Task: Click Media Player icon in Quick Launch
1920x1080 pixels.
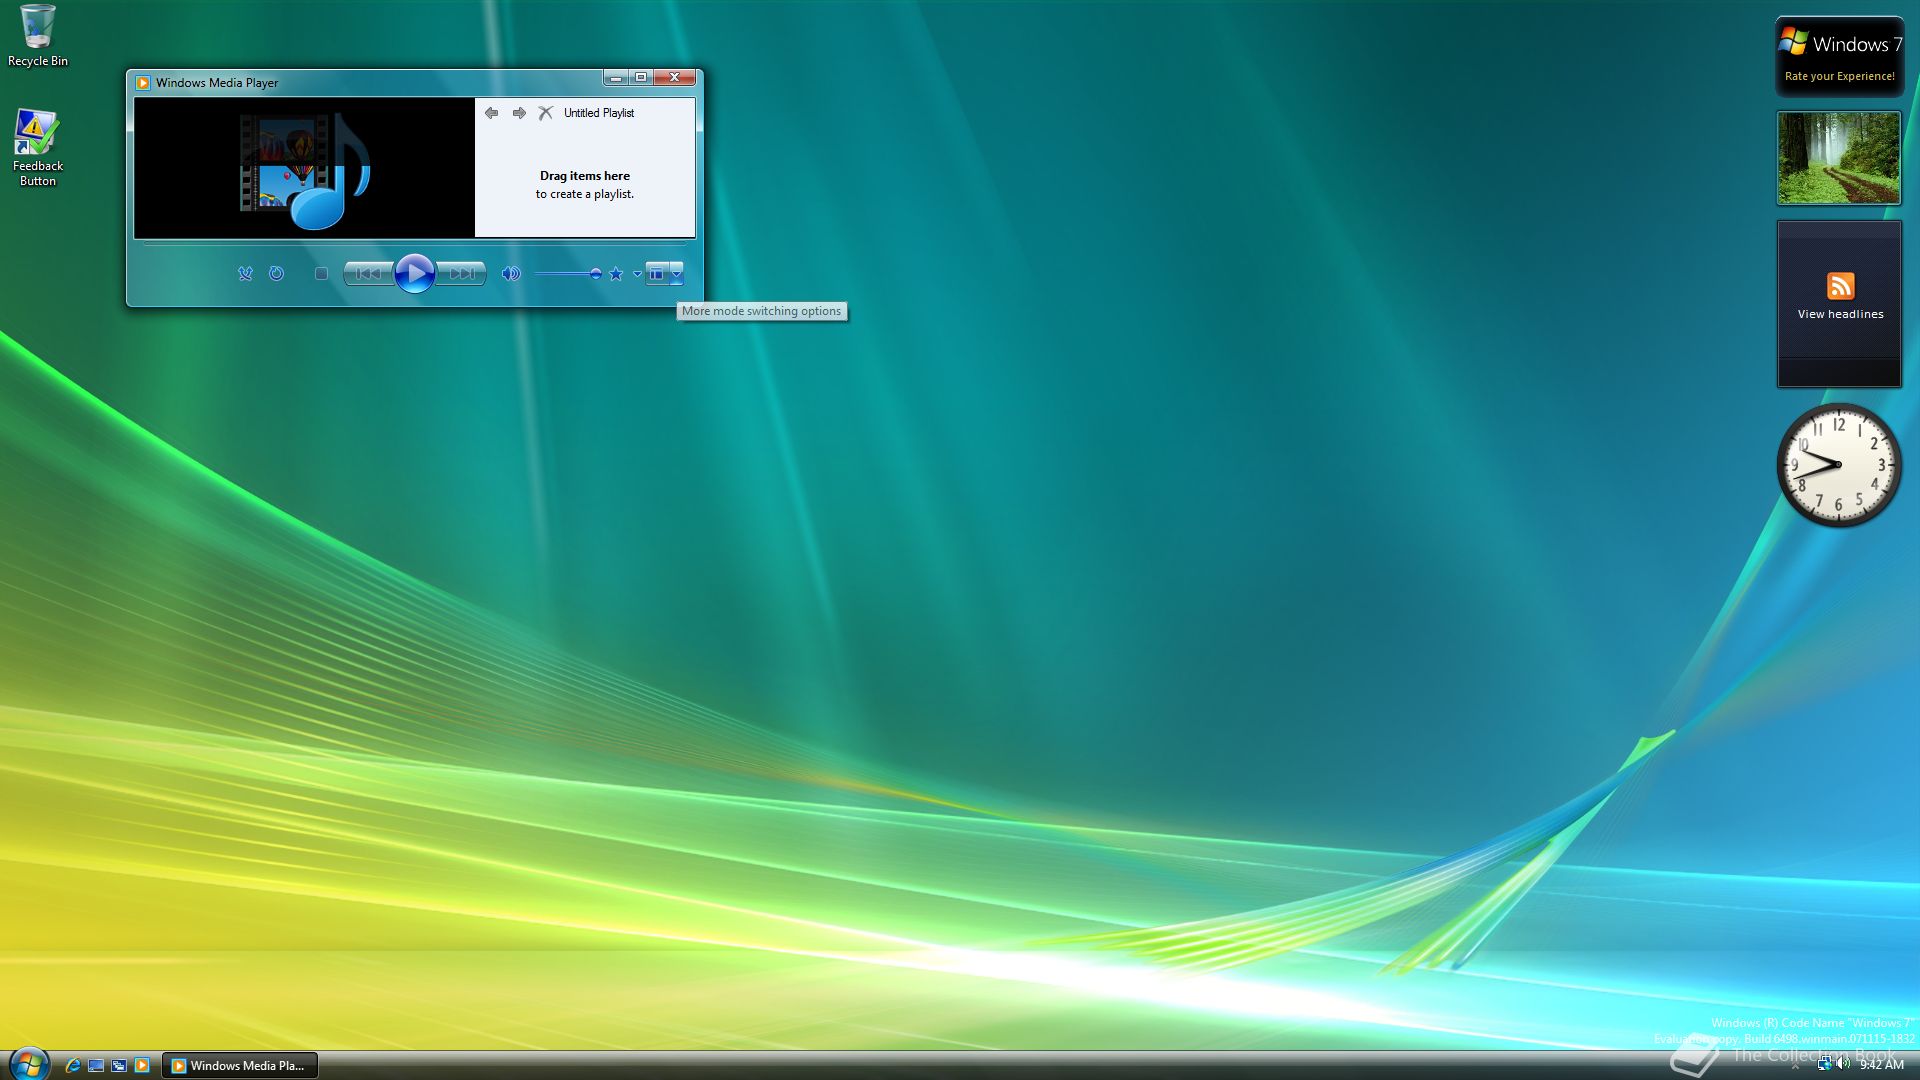Action: 142,1066
